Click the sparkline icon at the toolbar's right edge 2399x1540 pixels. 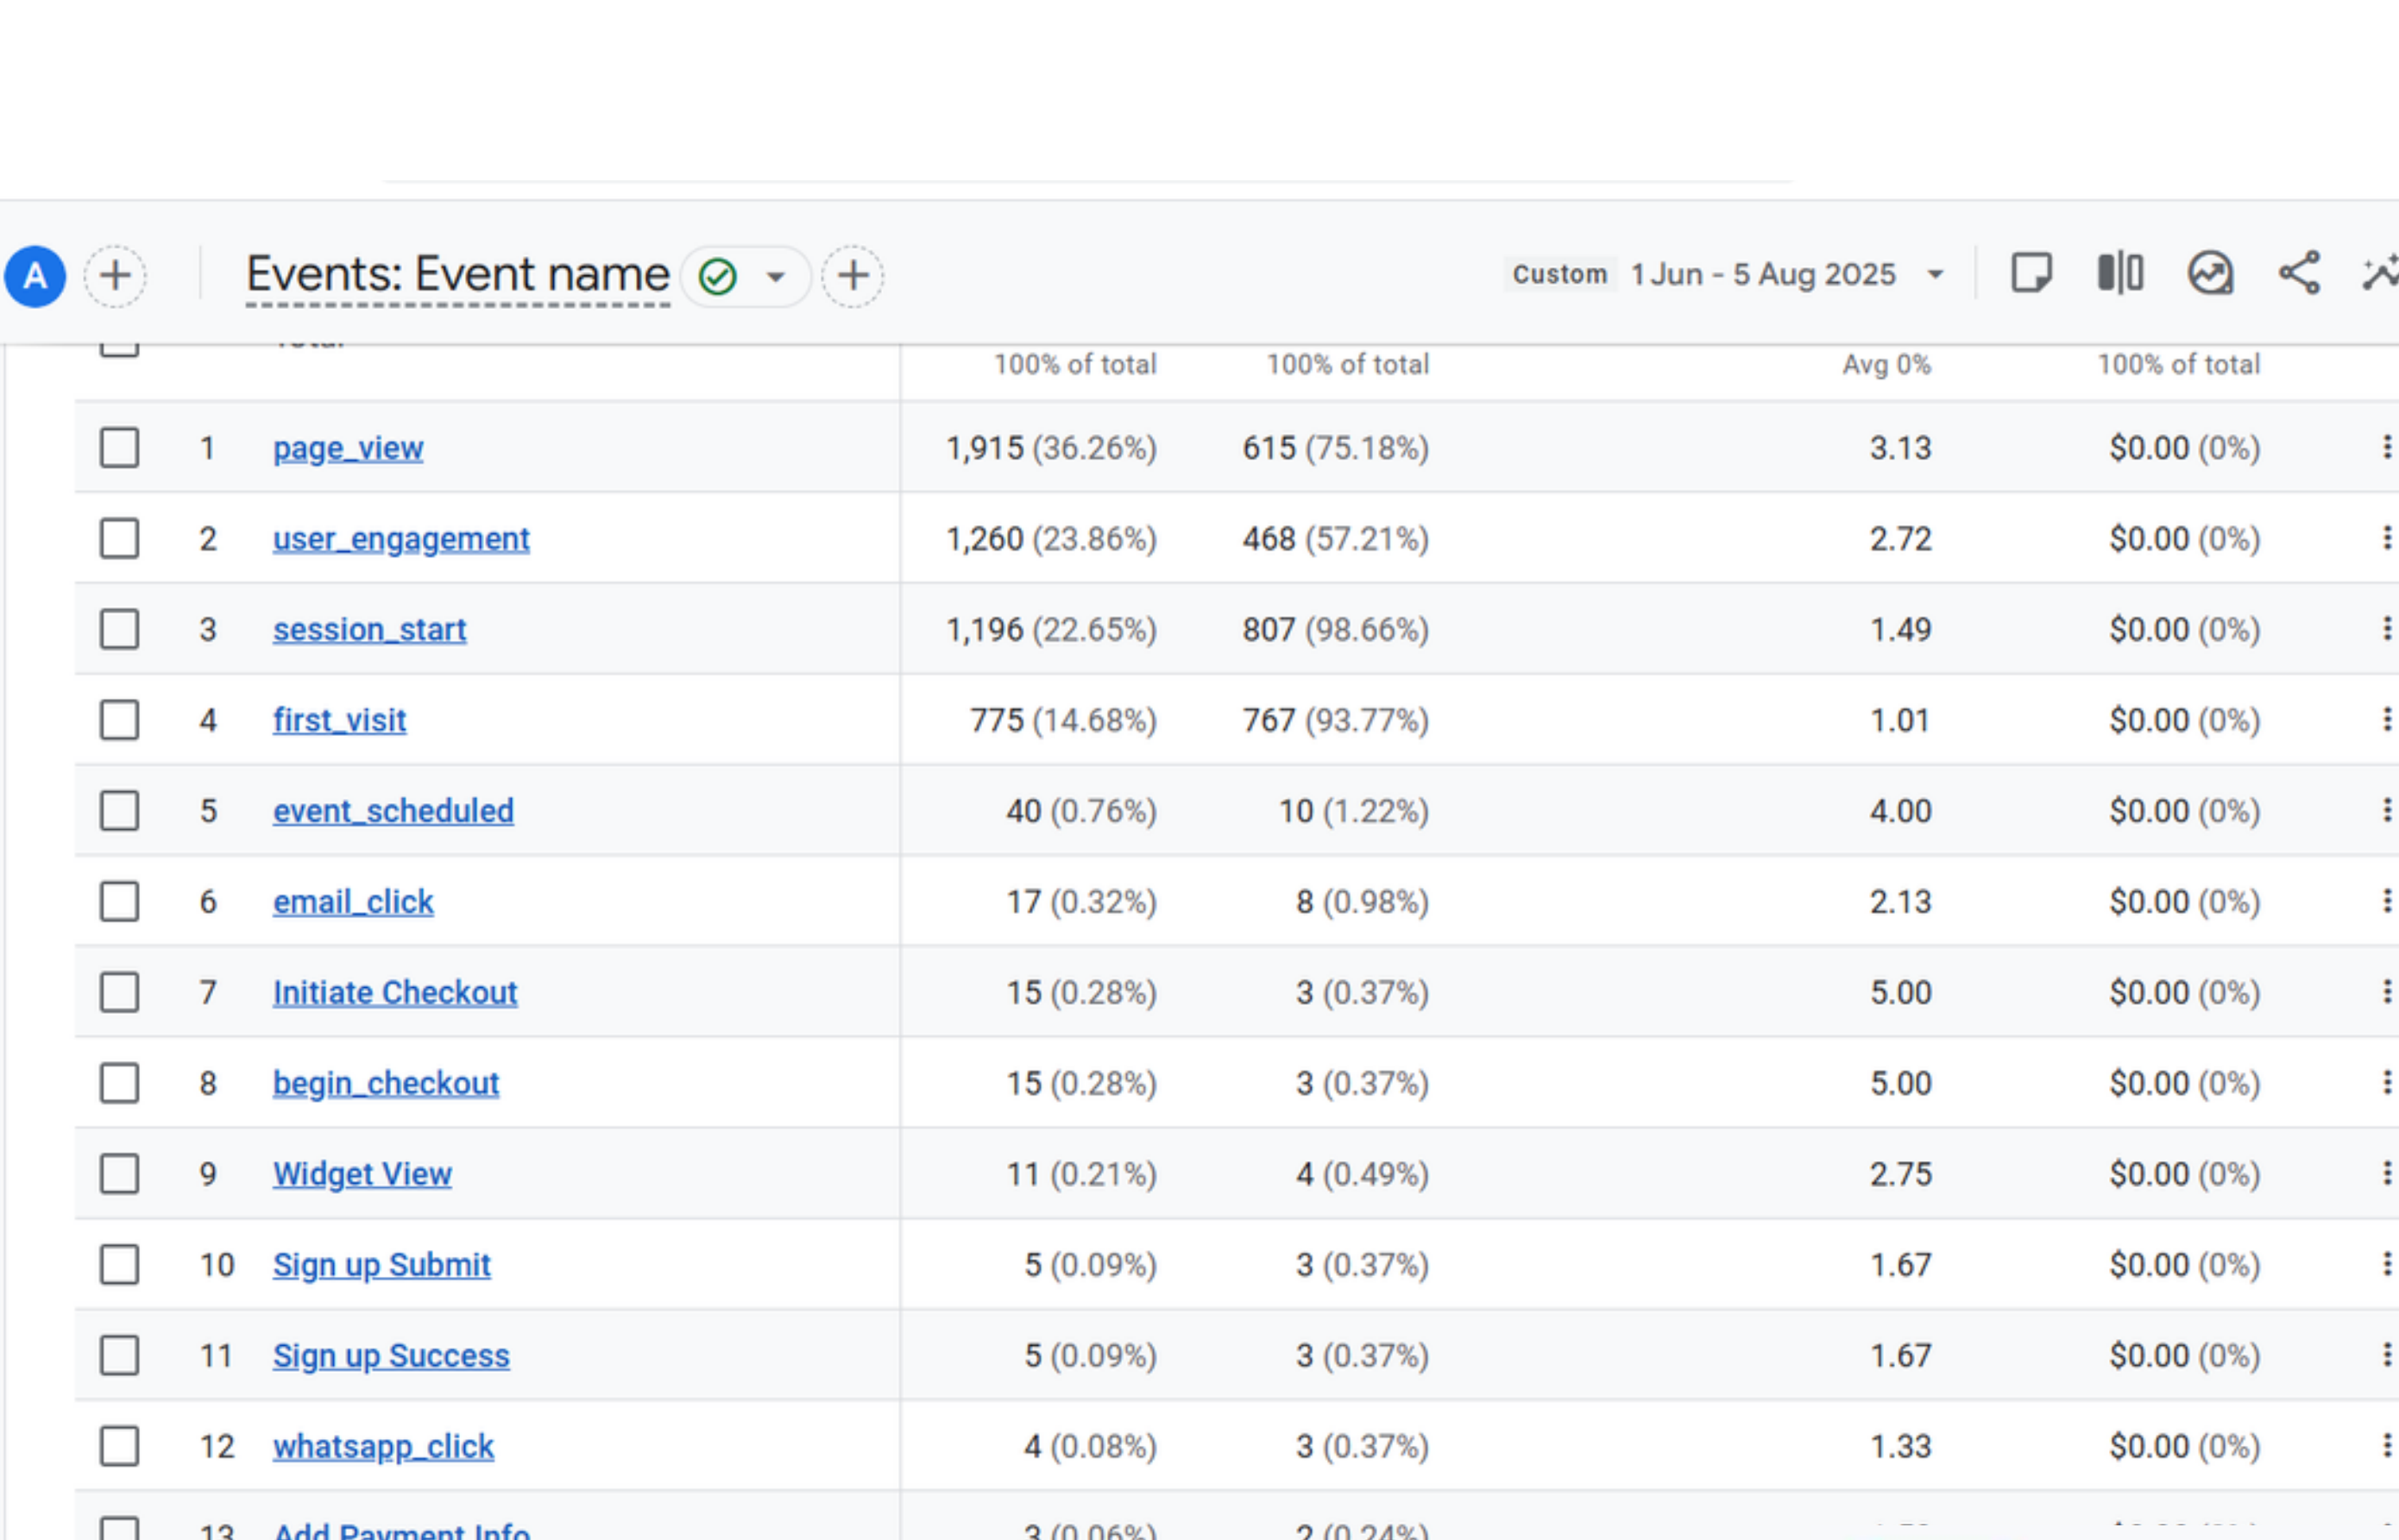2380,273
